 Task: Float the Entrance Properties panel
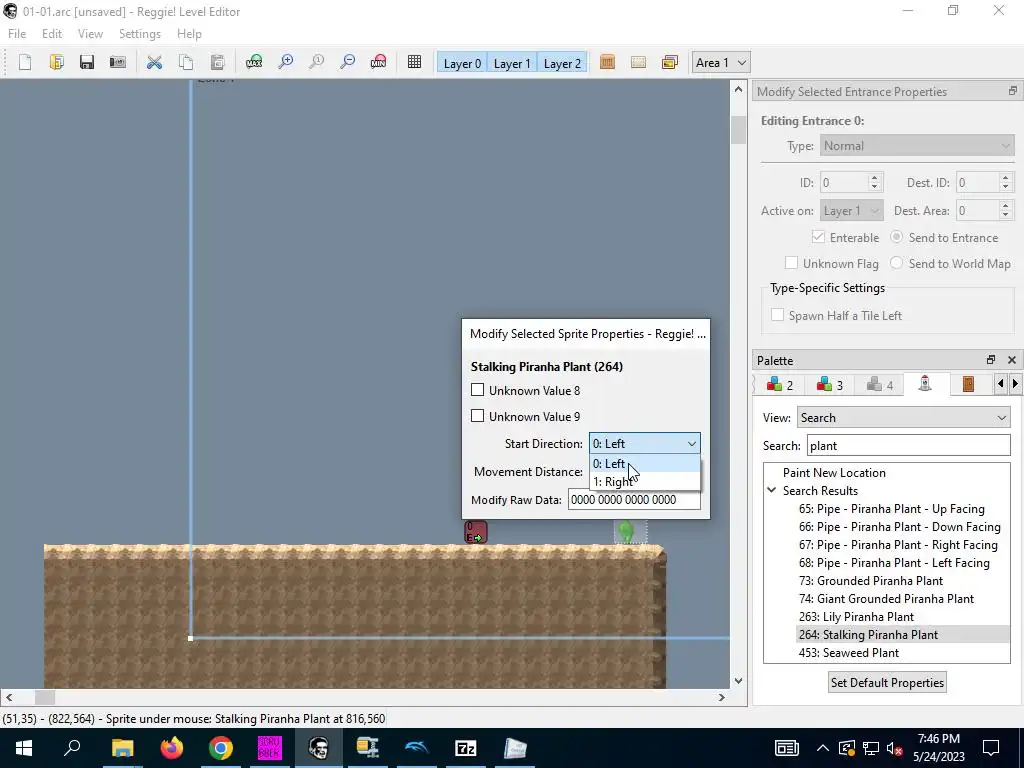tap(1012, 91)
